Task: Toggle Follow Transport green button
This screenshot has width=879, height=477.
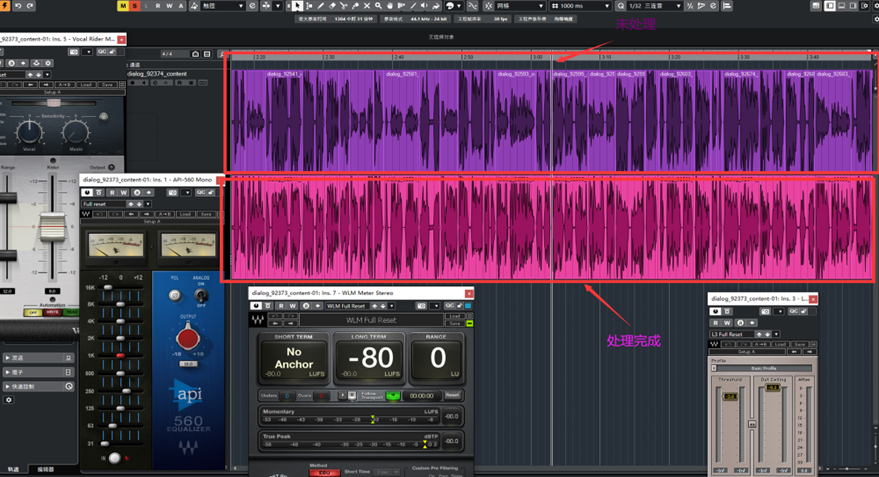Action: (x=393, y=396)
